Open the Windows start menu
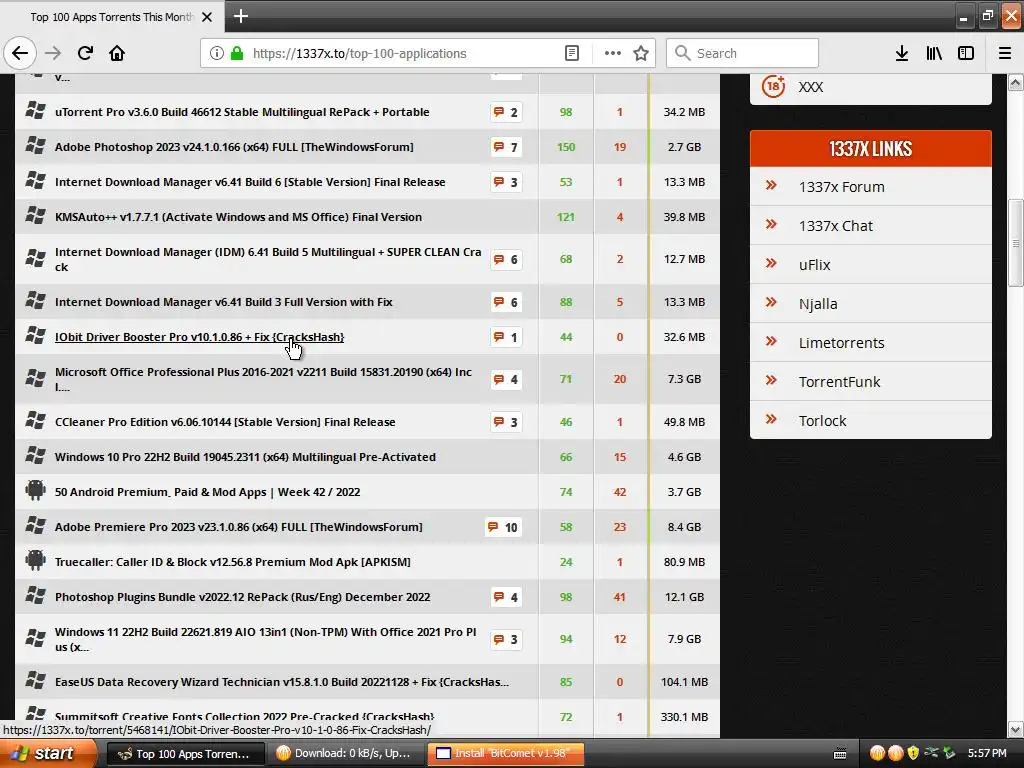Image resolution: width=1024 pixels, height=768 pixels. click(47, 754)
